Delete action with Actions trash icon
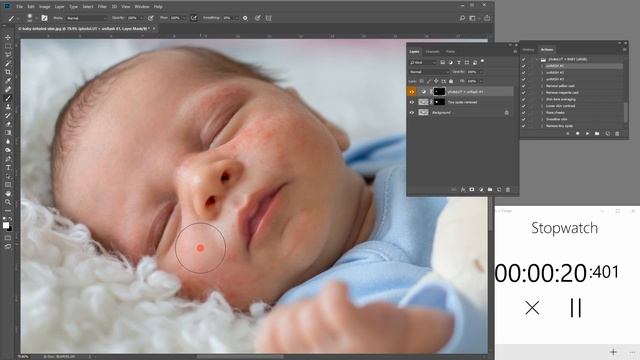The height and width of the screenshot is (360, 640). pyautogui.click(x=617, y=133)
